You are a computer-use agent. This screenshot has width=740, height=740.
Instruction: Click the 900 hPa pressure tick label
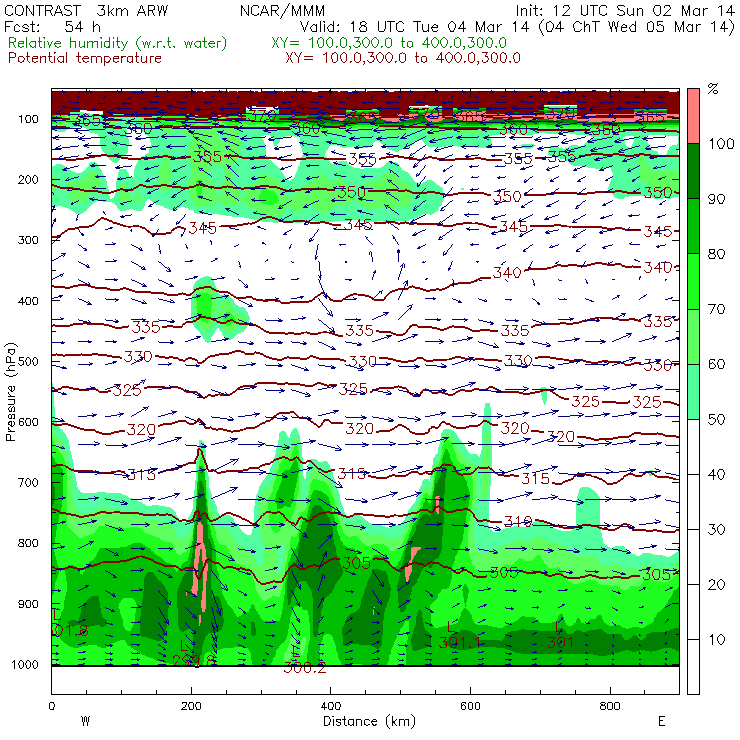pos(28,604)
